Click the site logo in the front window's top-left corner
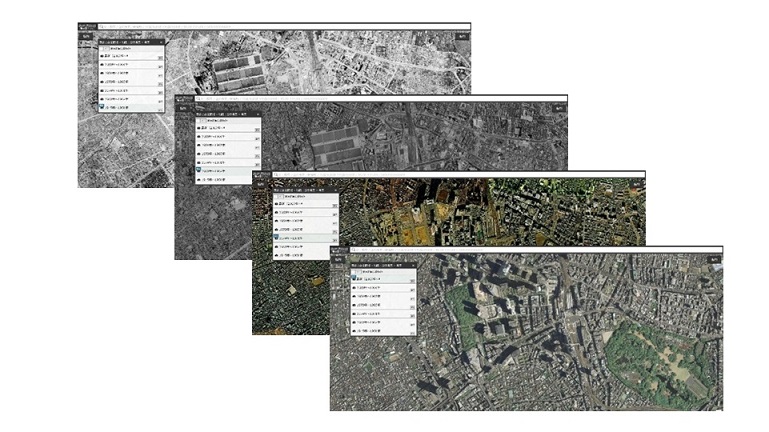Image resolution: width=769 pixels, height=432 pixels. tap(338, 250)
